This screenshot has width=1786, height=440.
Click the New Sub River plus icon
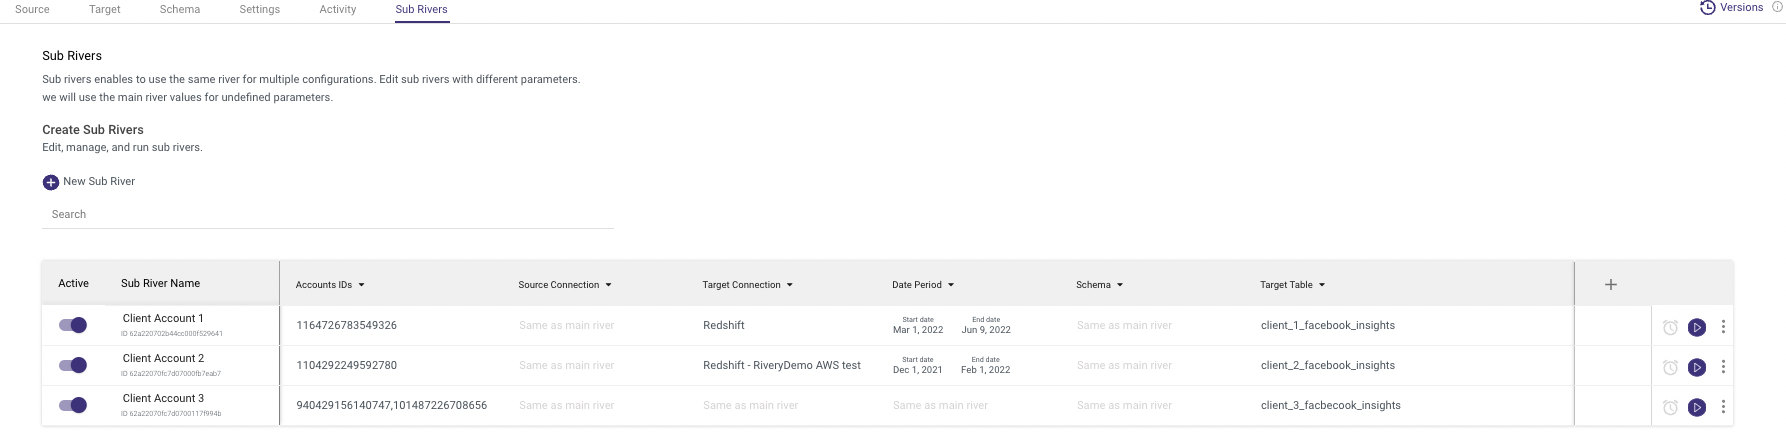coord(50,182)
